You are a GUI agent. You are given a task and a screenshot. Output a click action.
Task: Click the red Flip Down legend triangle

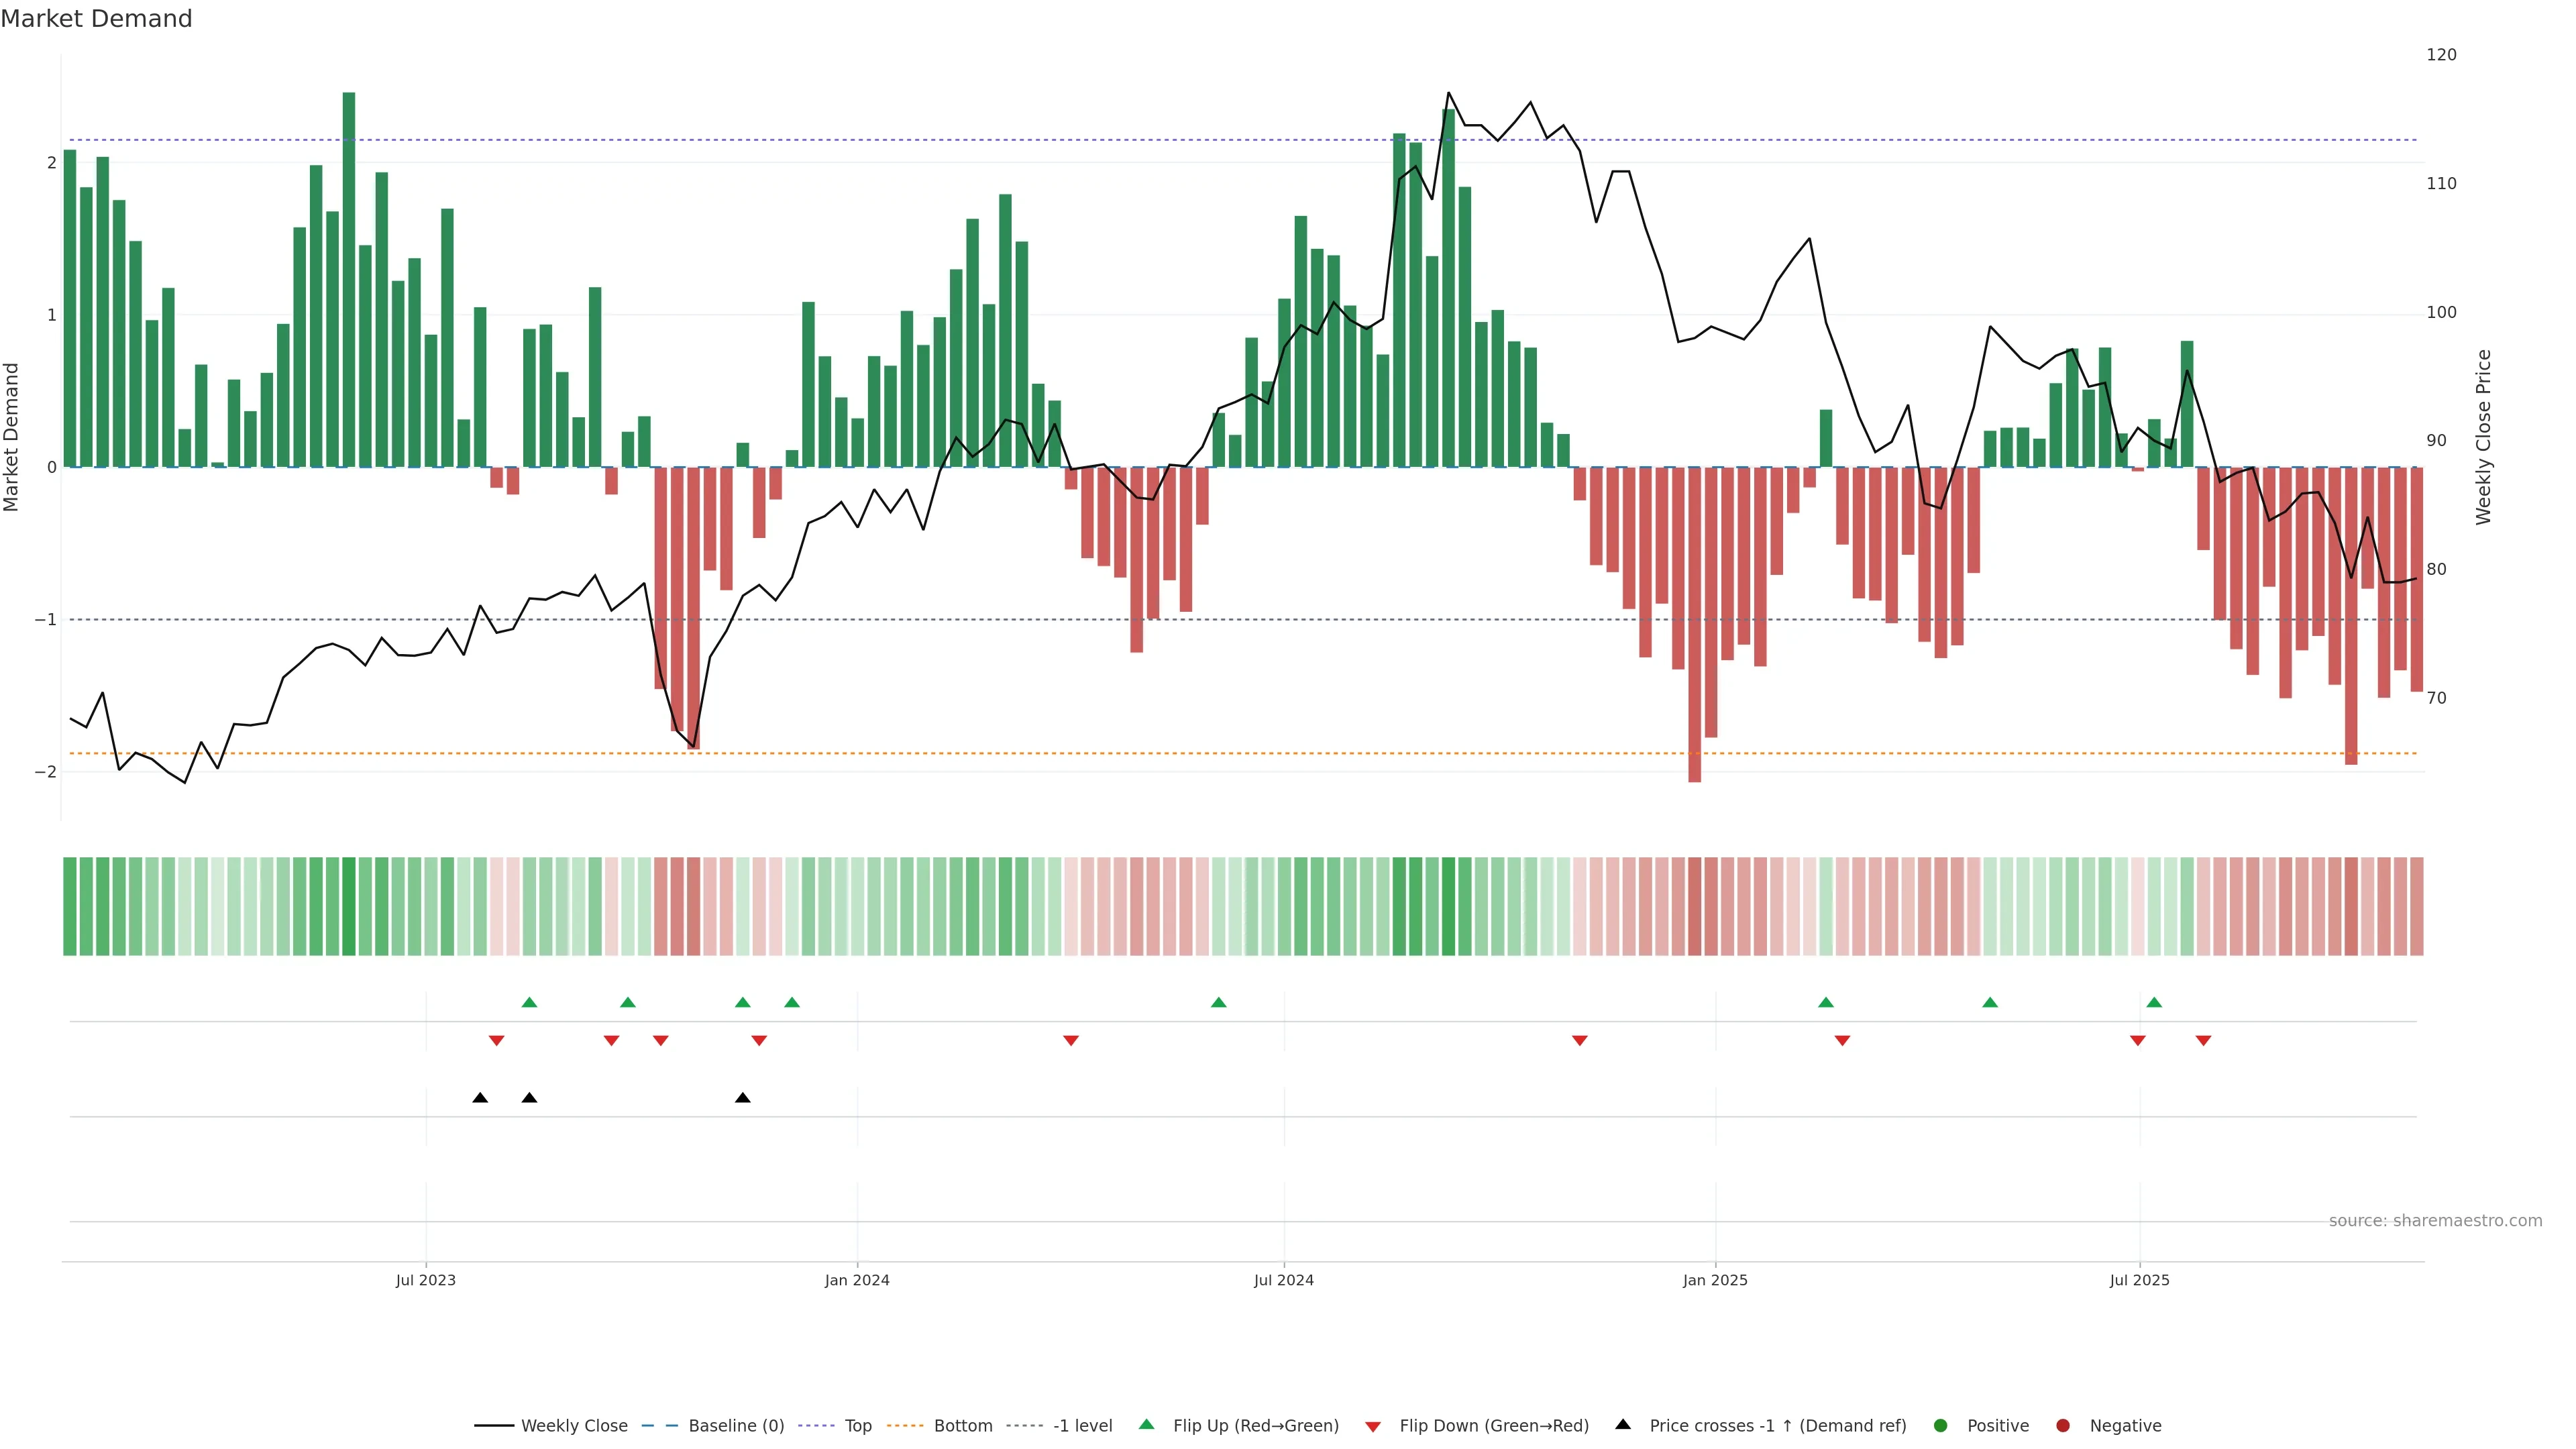pos(1373,1427)
